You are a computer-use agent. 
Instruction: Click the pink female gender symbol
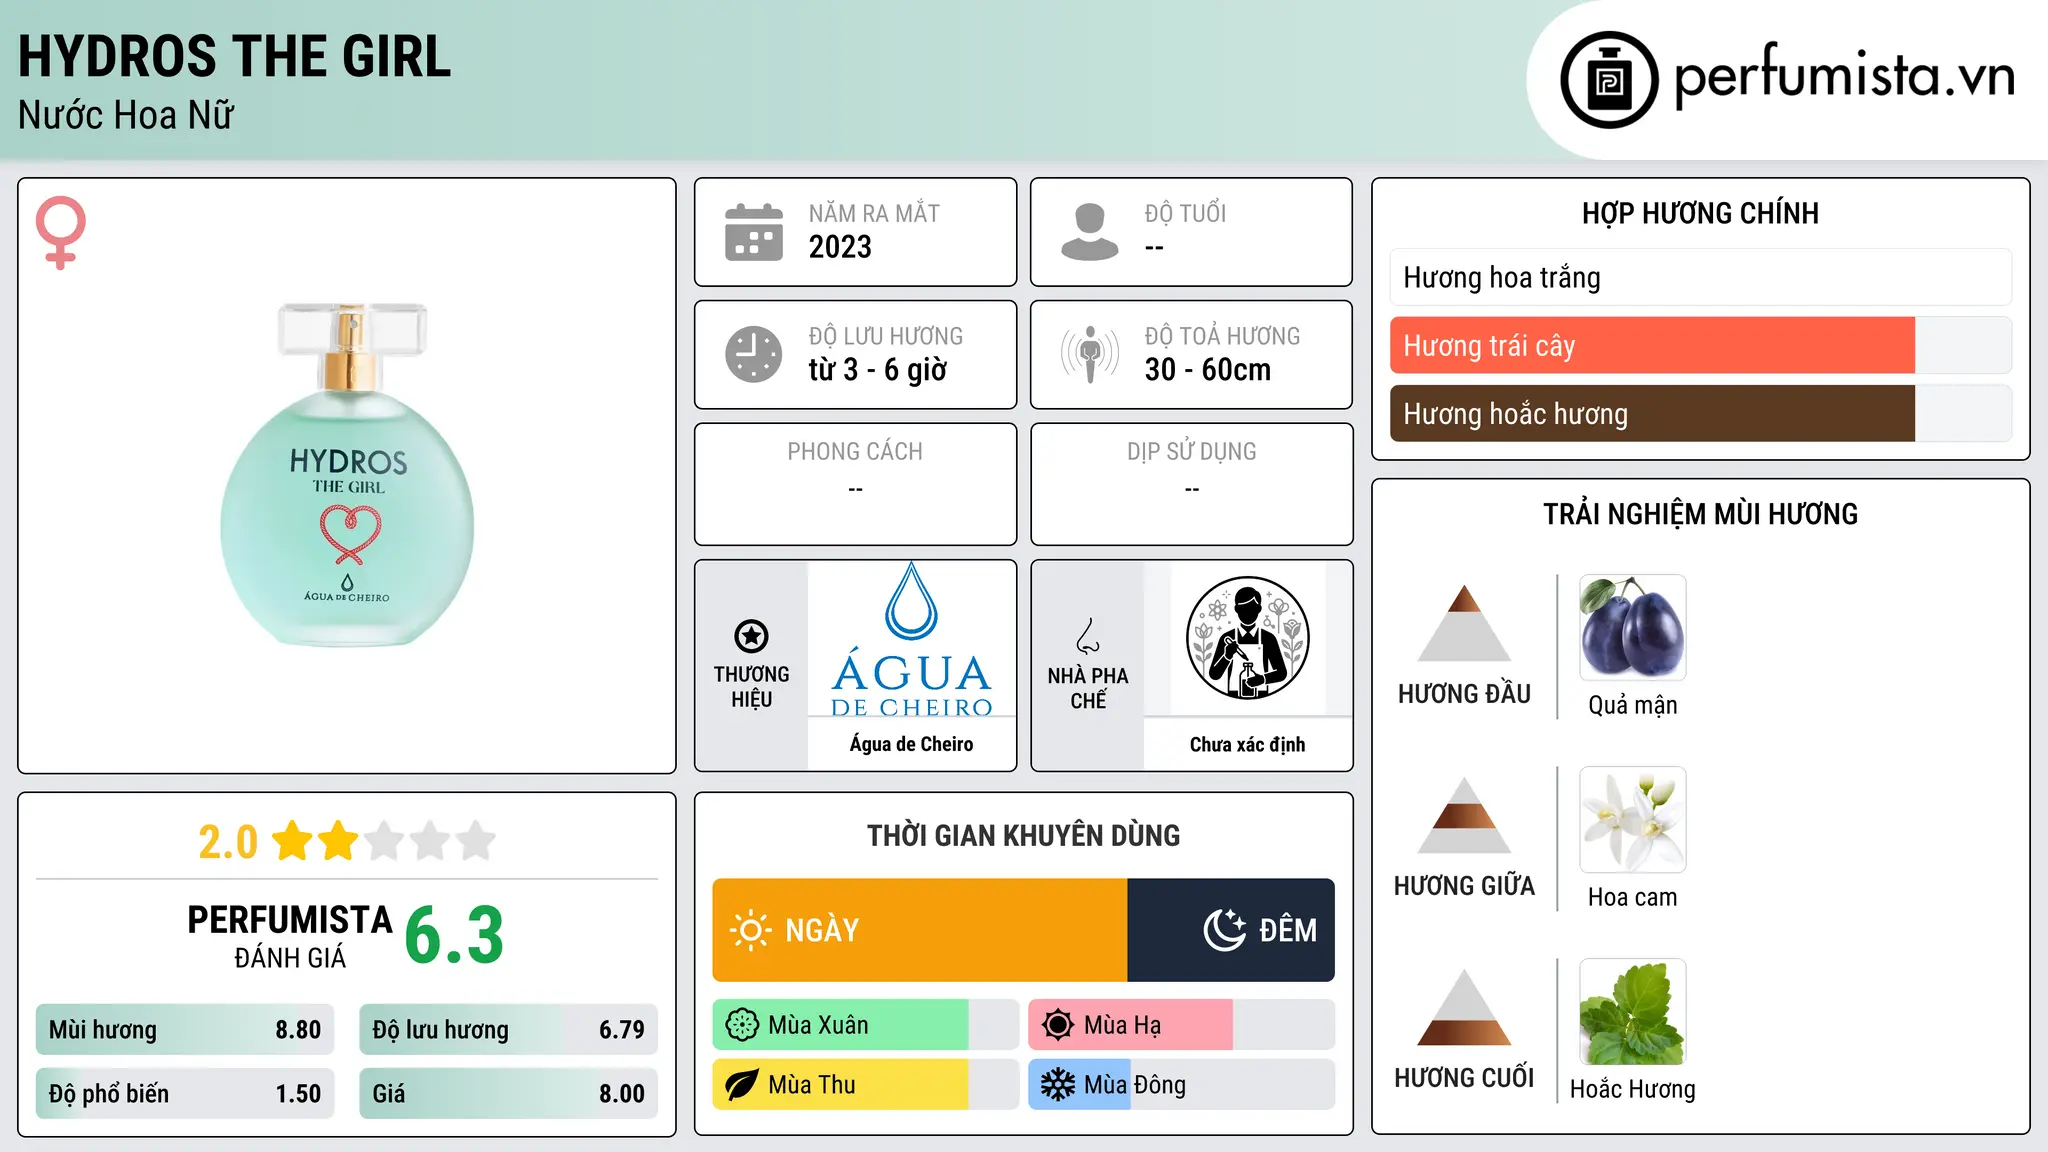61,233
